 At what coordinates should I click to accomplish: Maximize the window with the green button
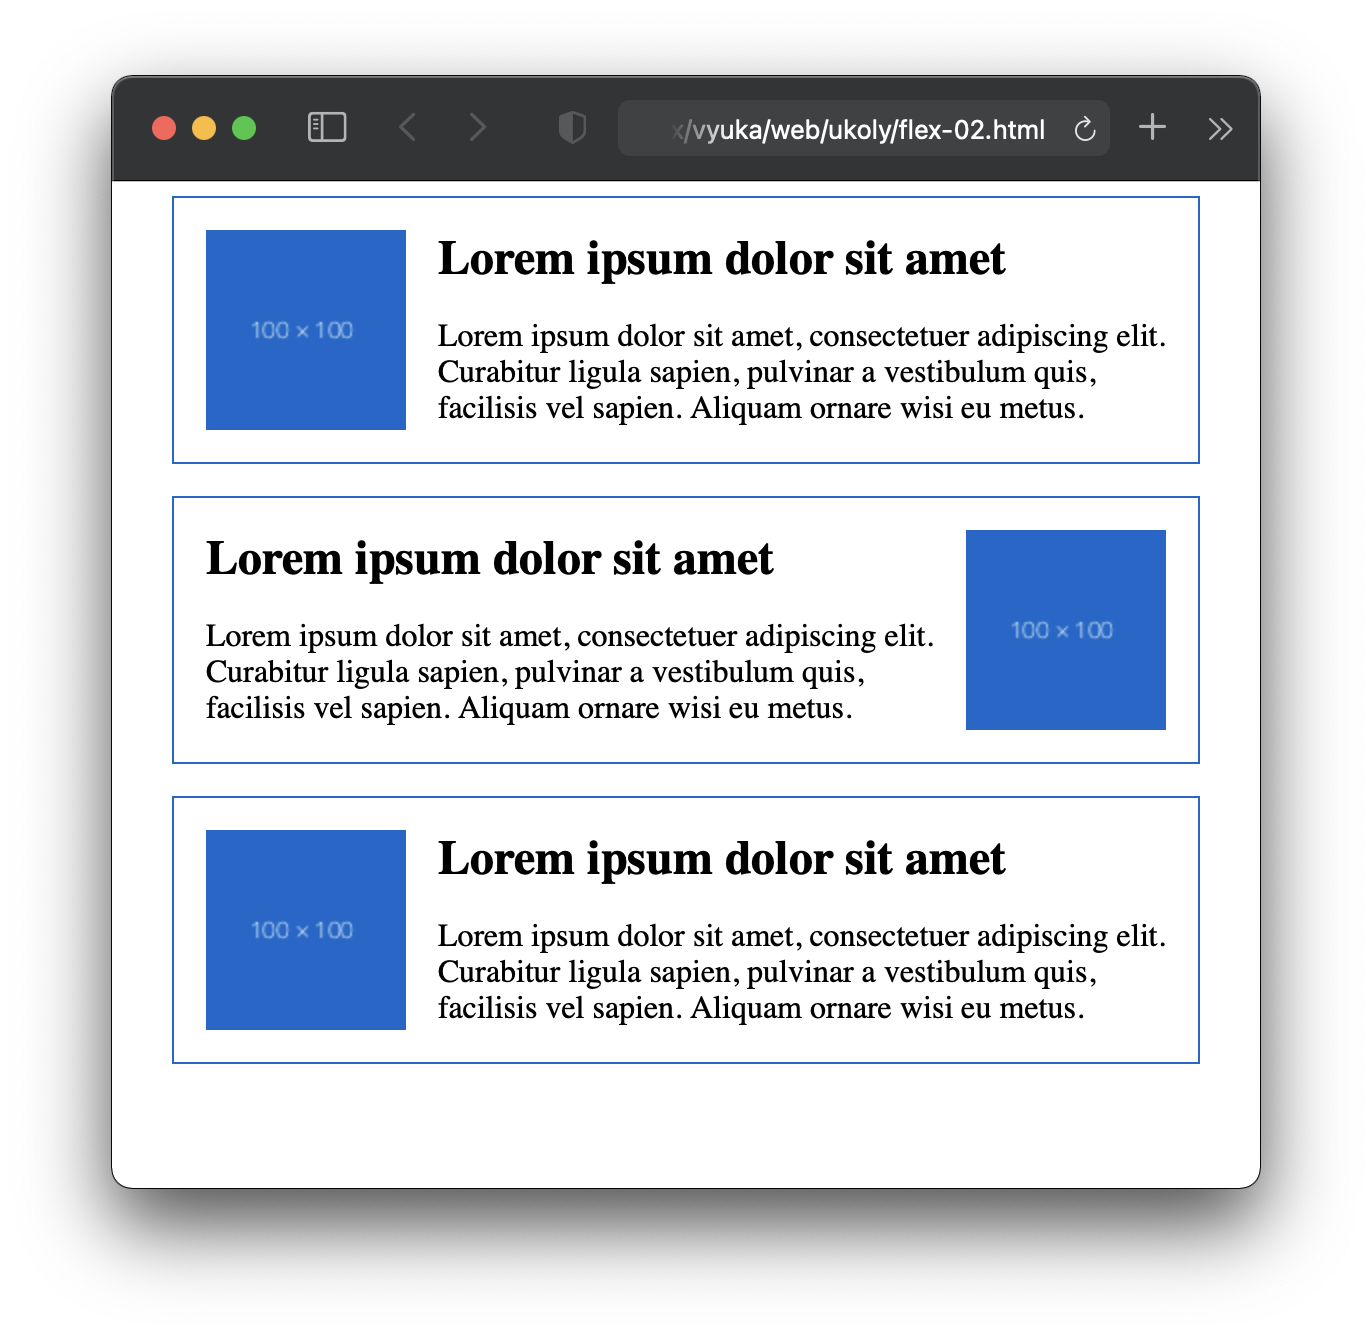(244, 128)
